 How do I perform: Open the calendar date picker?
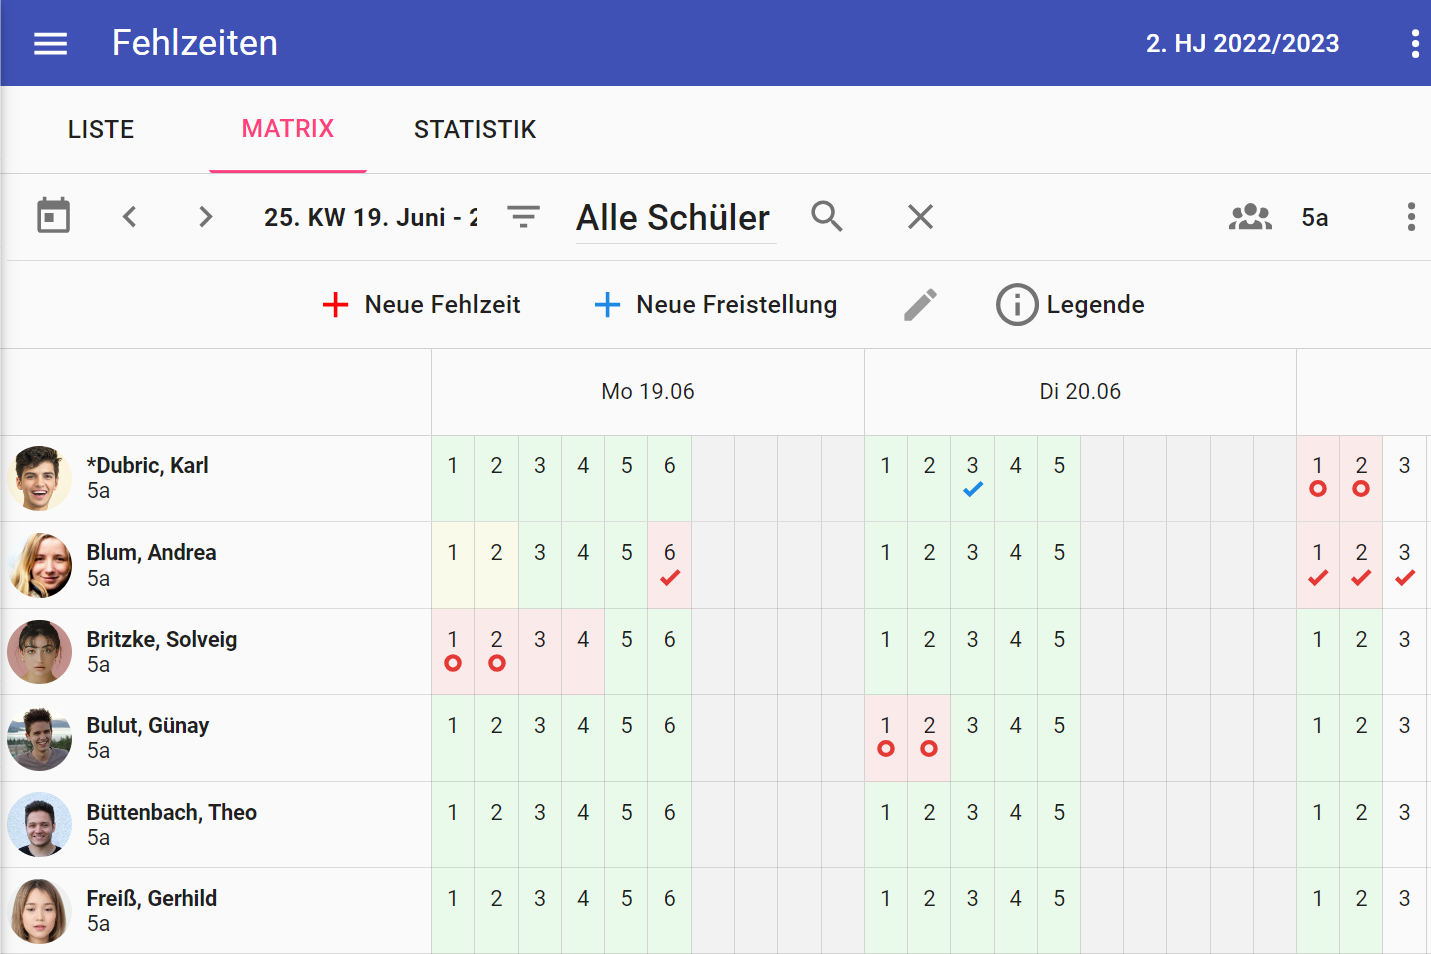click(53, 216)
